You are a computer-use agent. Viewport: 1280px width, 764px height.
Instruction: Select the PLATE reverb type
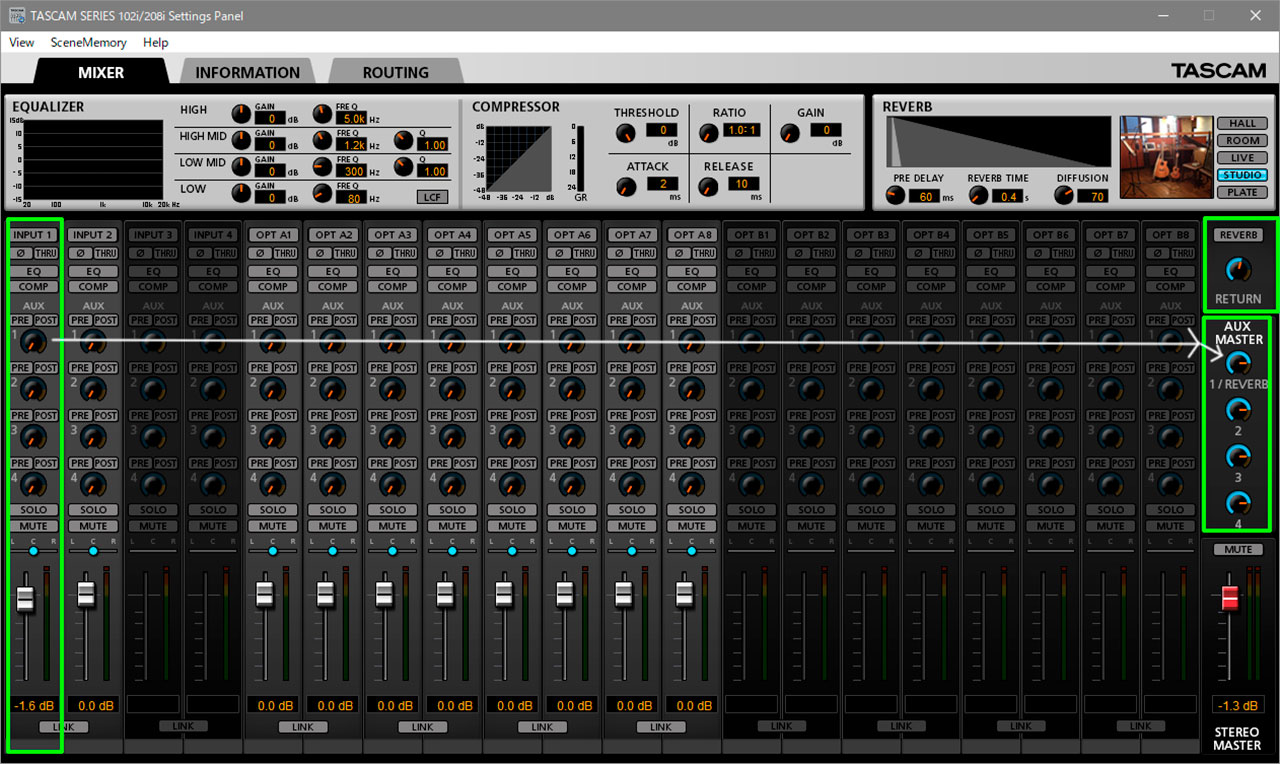(1242, 192)
